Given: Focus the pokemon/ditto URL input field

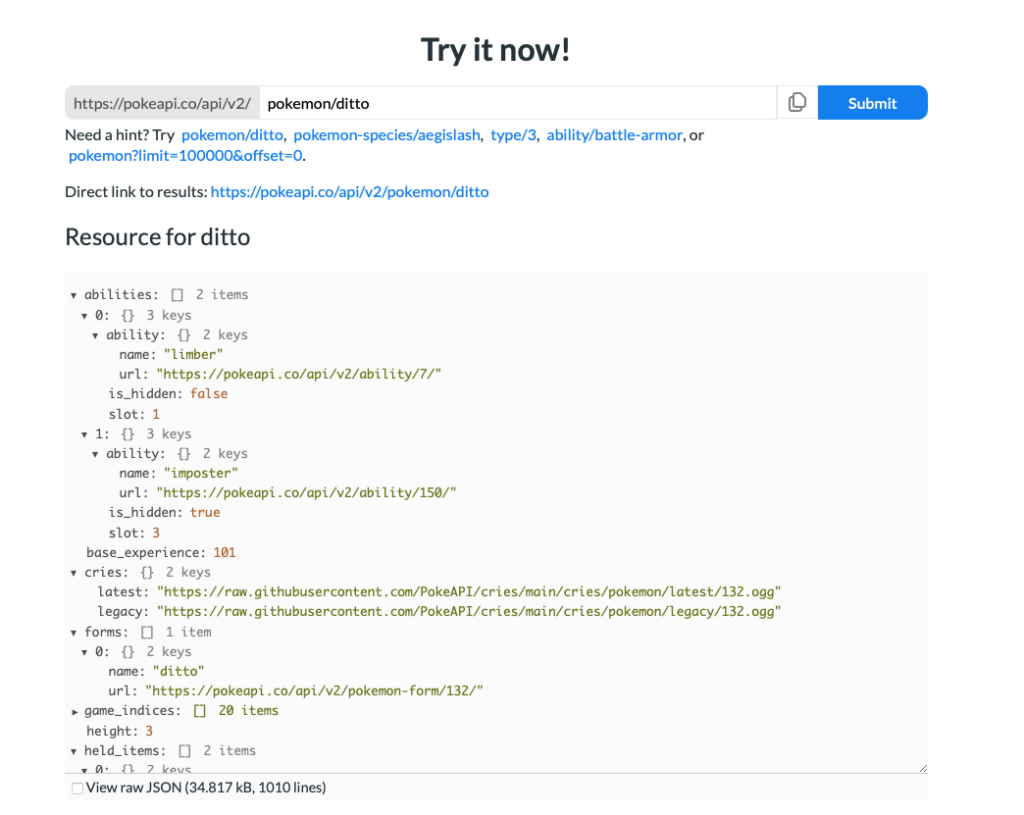Looking at the screenshot, I should point(518,103).
